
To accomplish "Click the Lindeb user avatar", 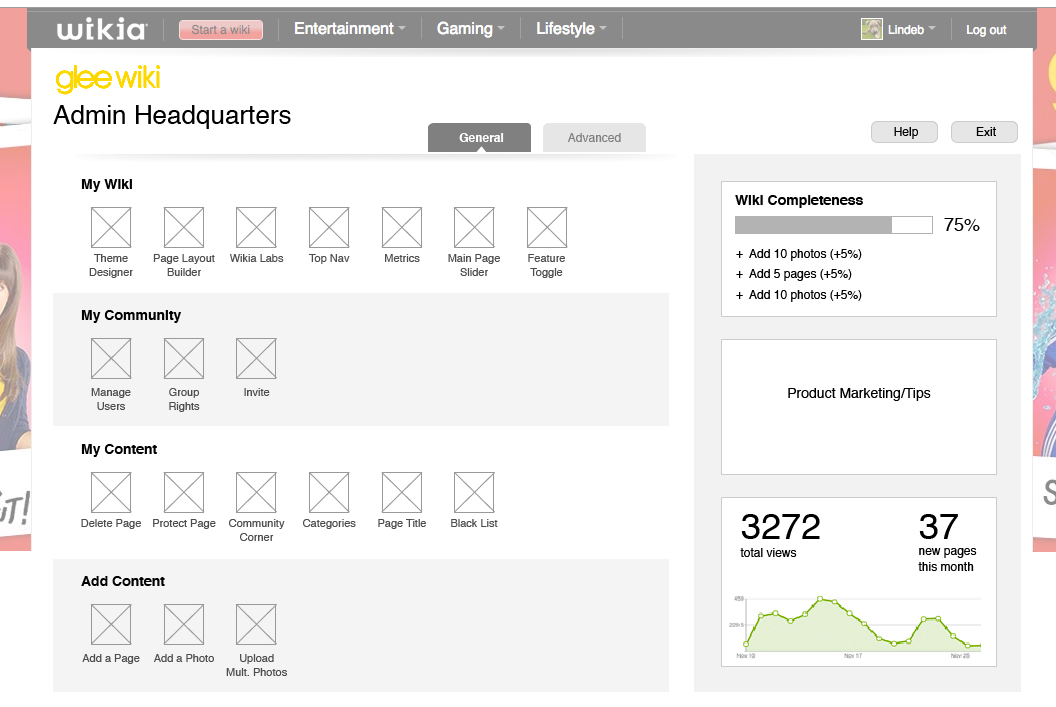I will click(871, 29).
